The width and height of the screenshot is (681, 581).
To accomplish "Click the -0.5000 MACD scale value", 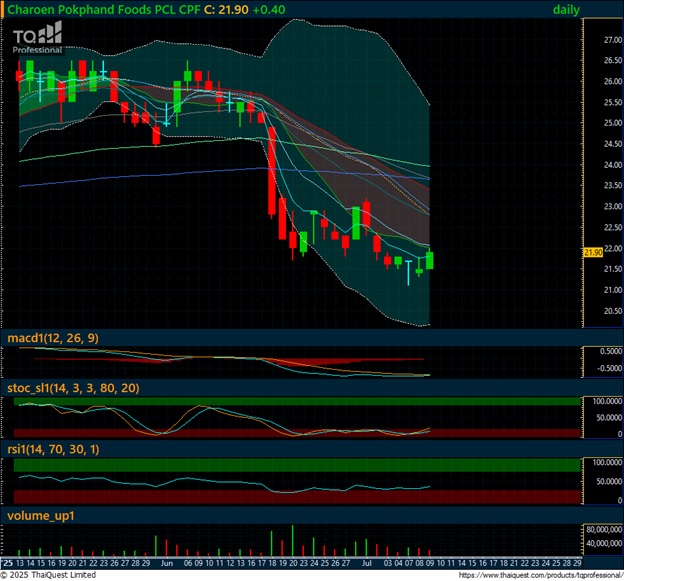I will tap(610, 368).
